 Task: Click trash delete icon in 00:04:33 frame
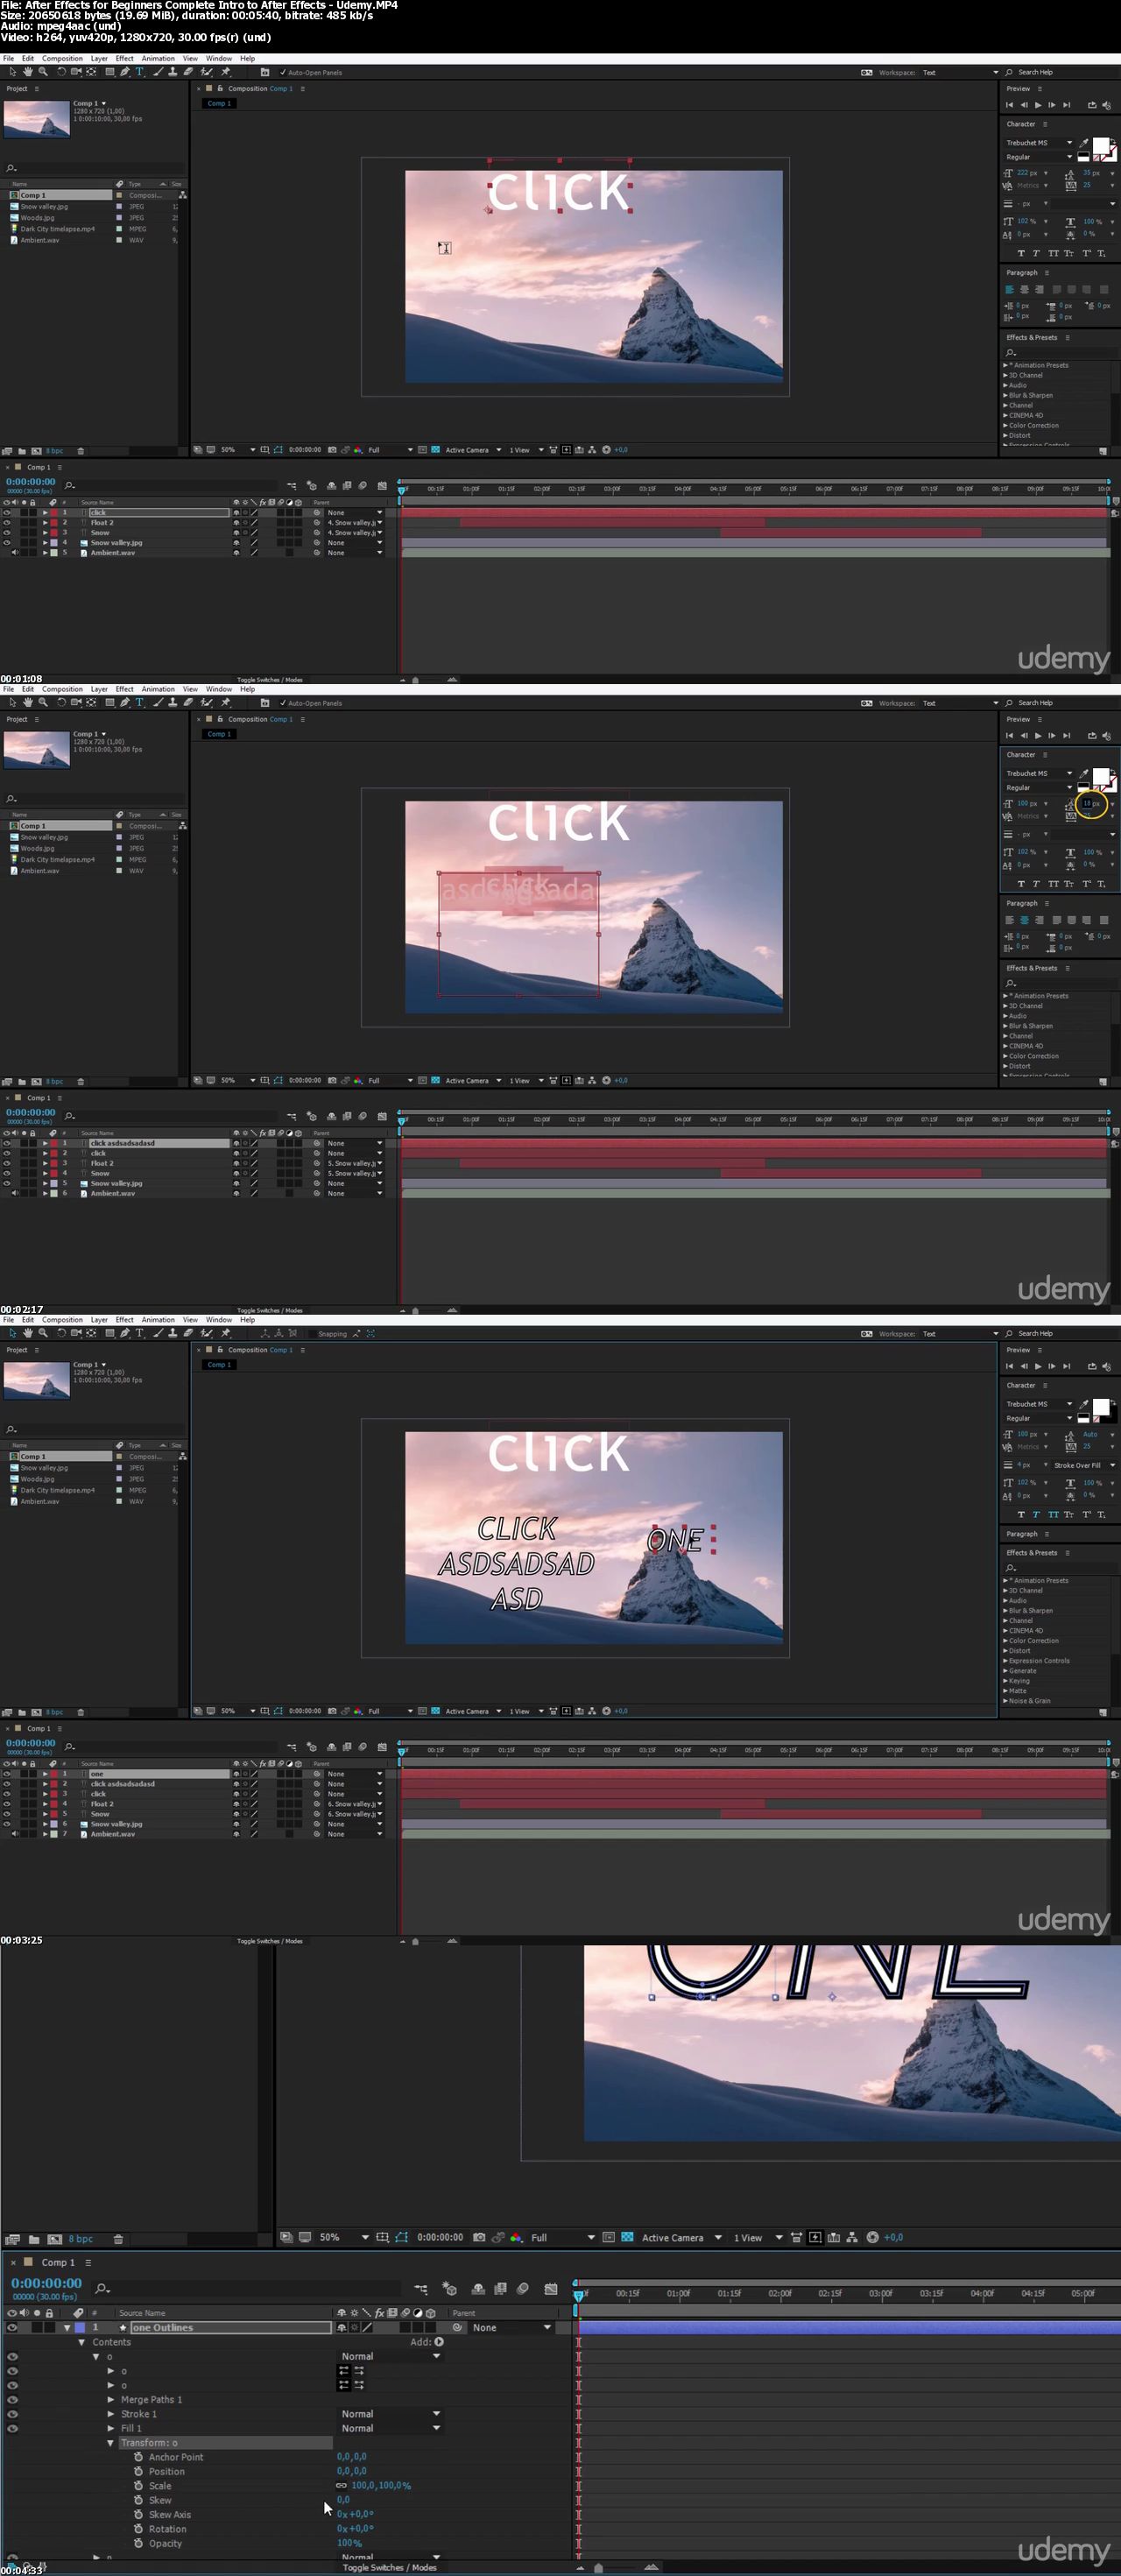click(x=118, y=2239)
